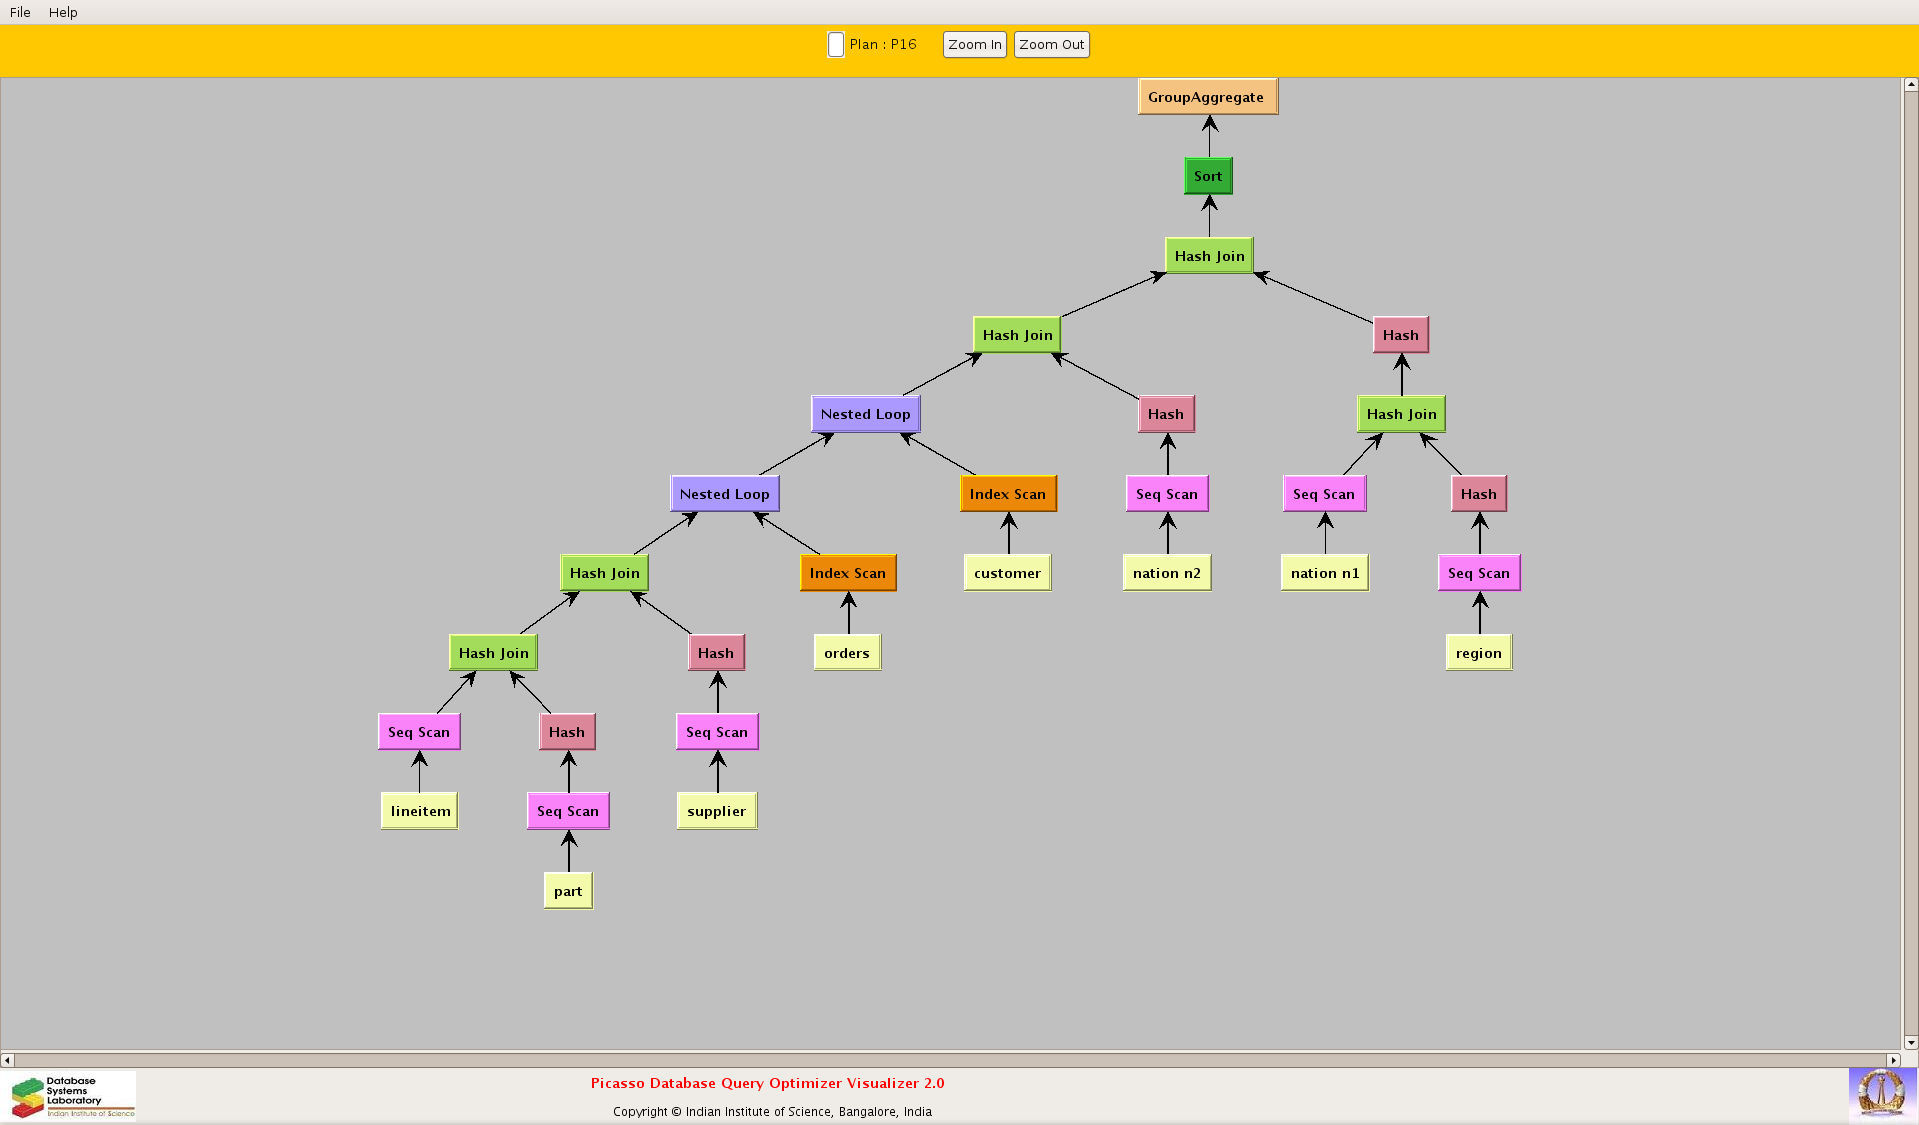Select the nation n2 table node
The image size is (1919, 1125).
tap(1166, 573)
